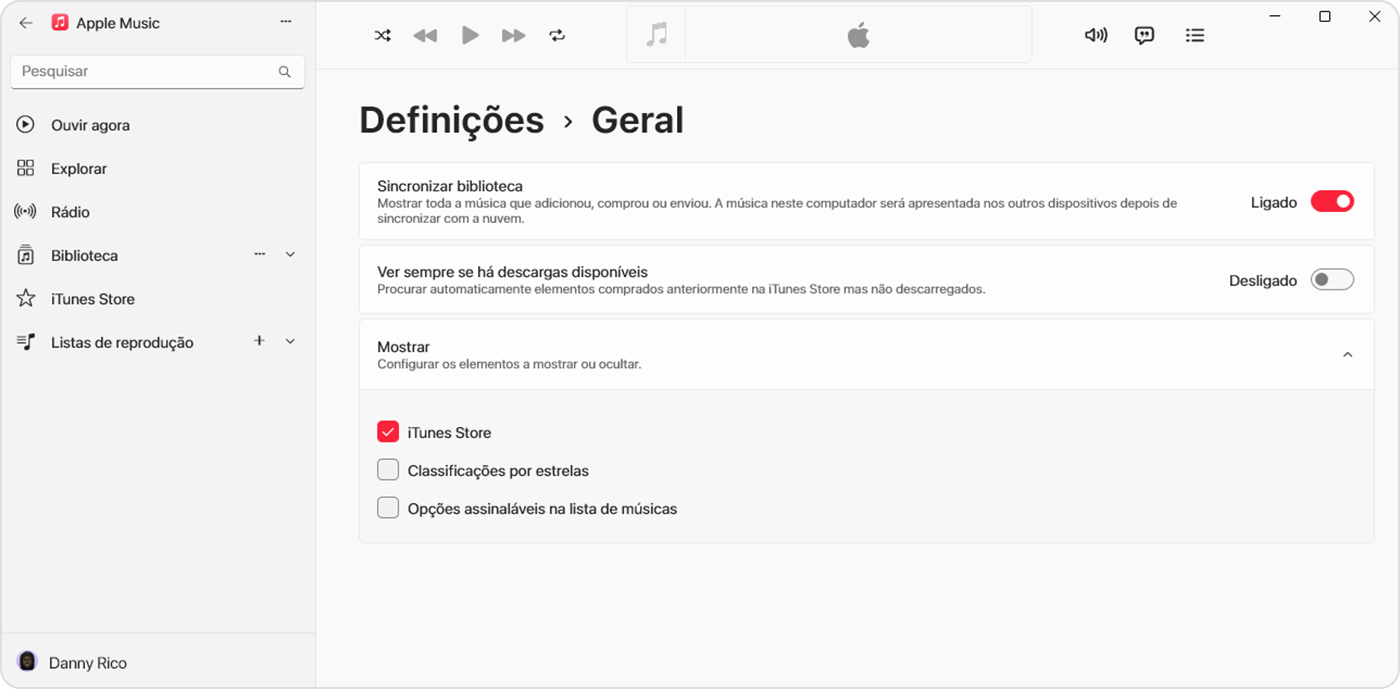Click the Pesquisar search field
The width and height of the screenshot is (1400, 690).
[x=140, y=71]
